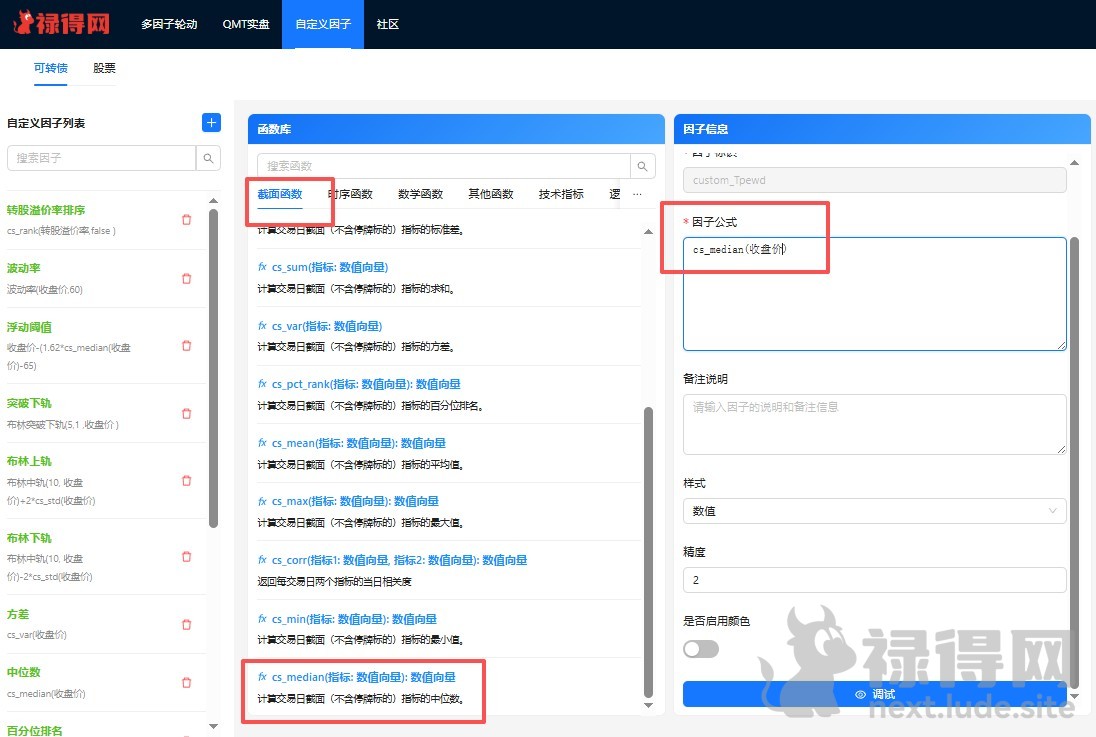Image resolution: width=1096 pixels, height=737 pixels.
Task: Open the 股票 tab
Action: click(x=104, y=68)
